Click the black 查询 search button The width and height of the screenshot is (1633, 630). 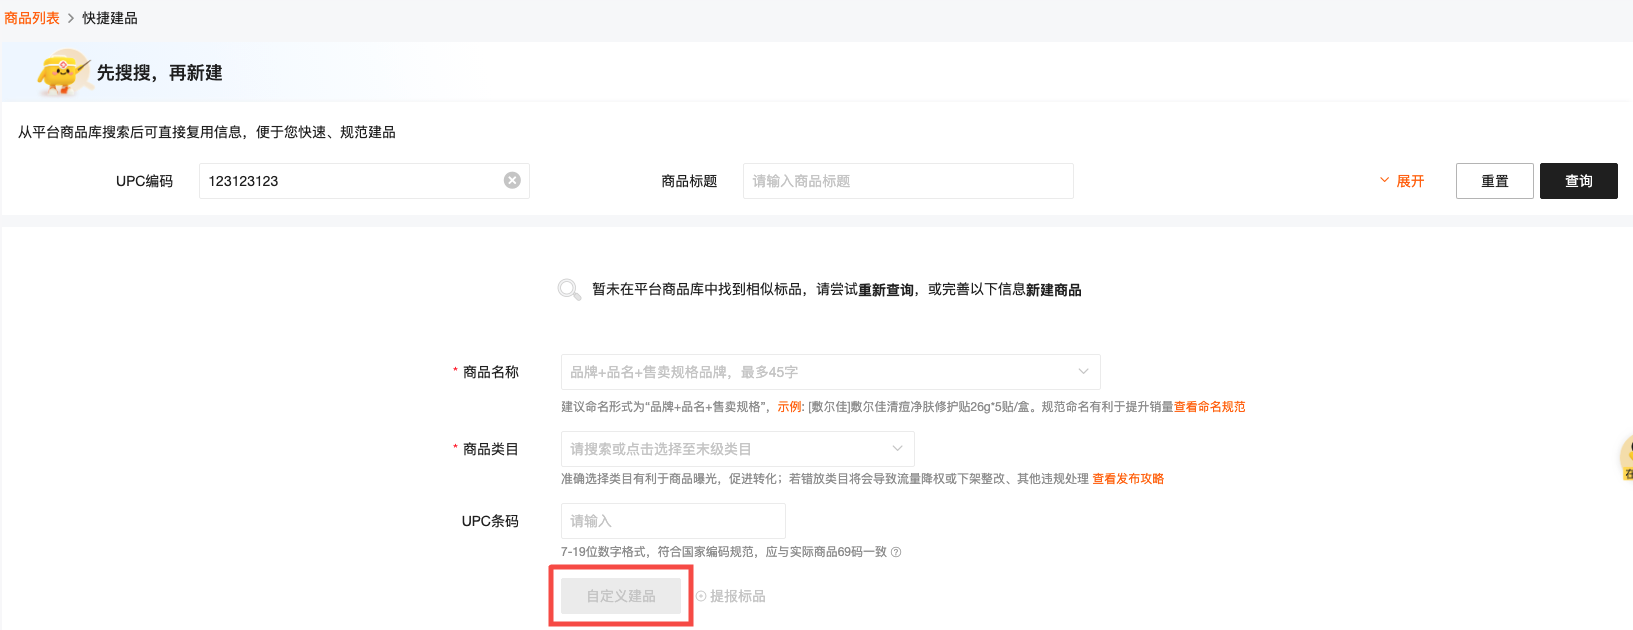click(1578, 181)
